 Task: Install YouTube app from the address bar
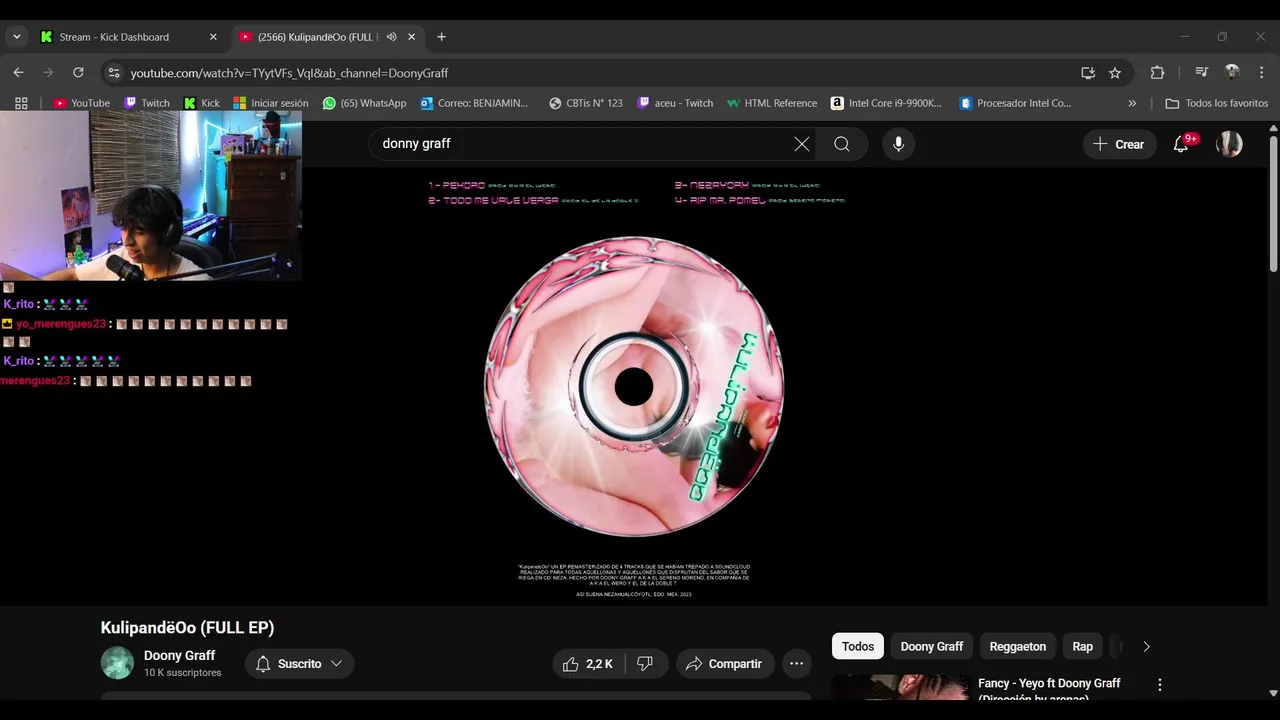pos(1088,73)
